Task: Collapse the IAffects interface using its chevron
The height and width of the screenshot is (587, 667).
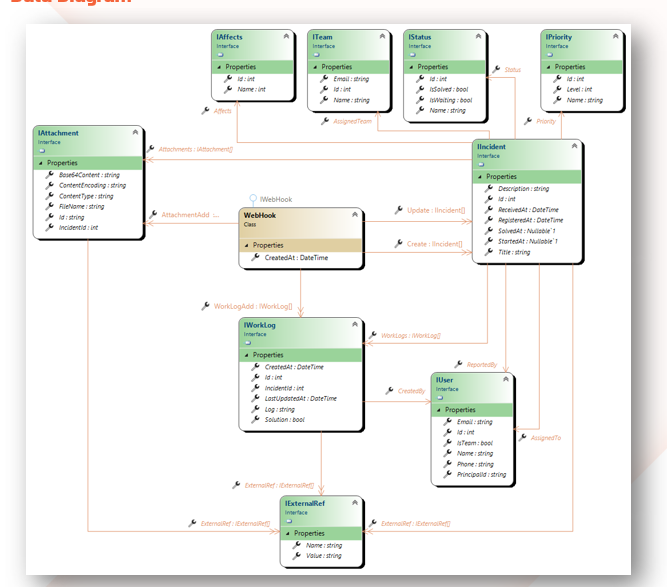Action: tap(286, 36)
